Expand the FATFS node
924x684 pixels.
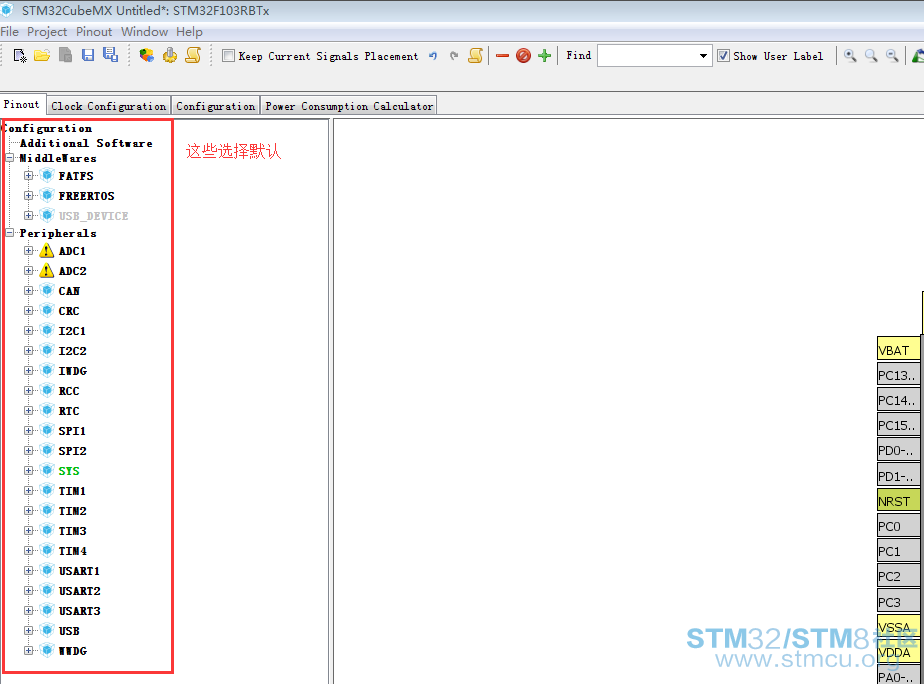[28, 176]
